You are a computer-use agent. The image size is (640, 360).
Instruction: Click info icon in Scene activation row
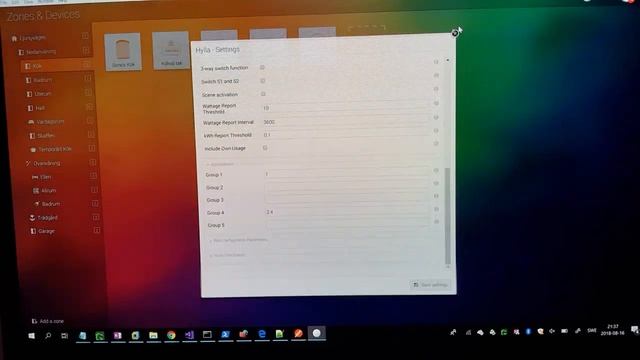point(436,89)
